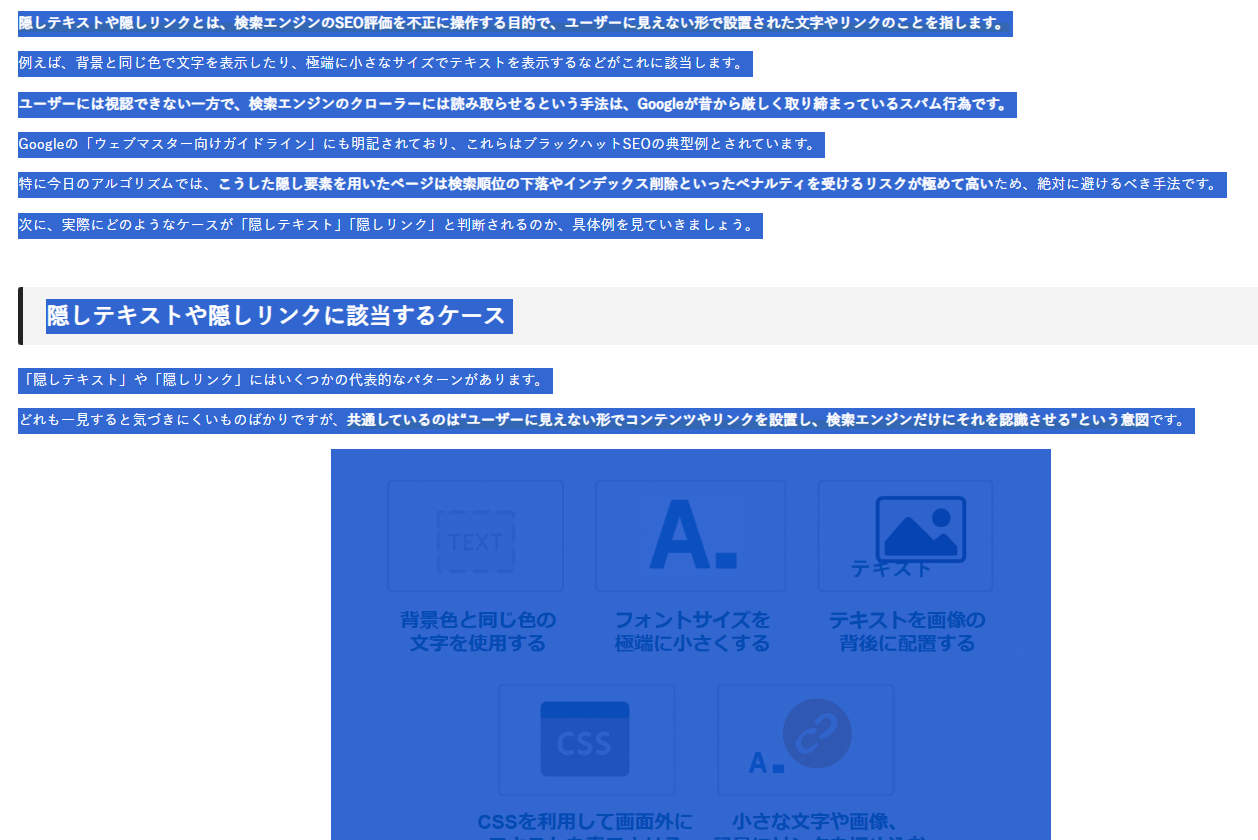Click paragraph starting '次に、実際にどのようなケースが'
1258x840 pixels.
click(389, 225)
